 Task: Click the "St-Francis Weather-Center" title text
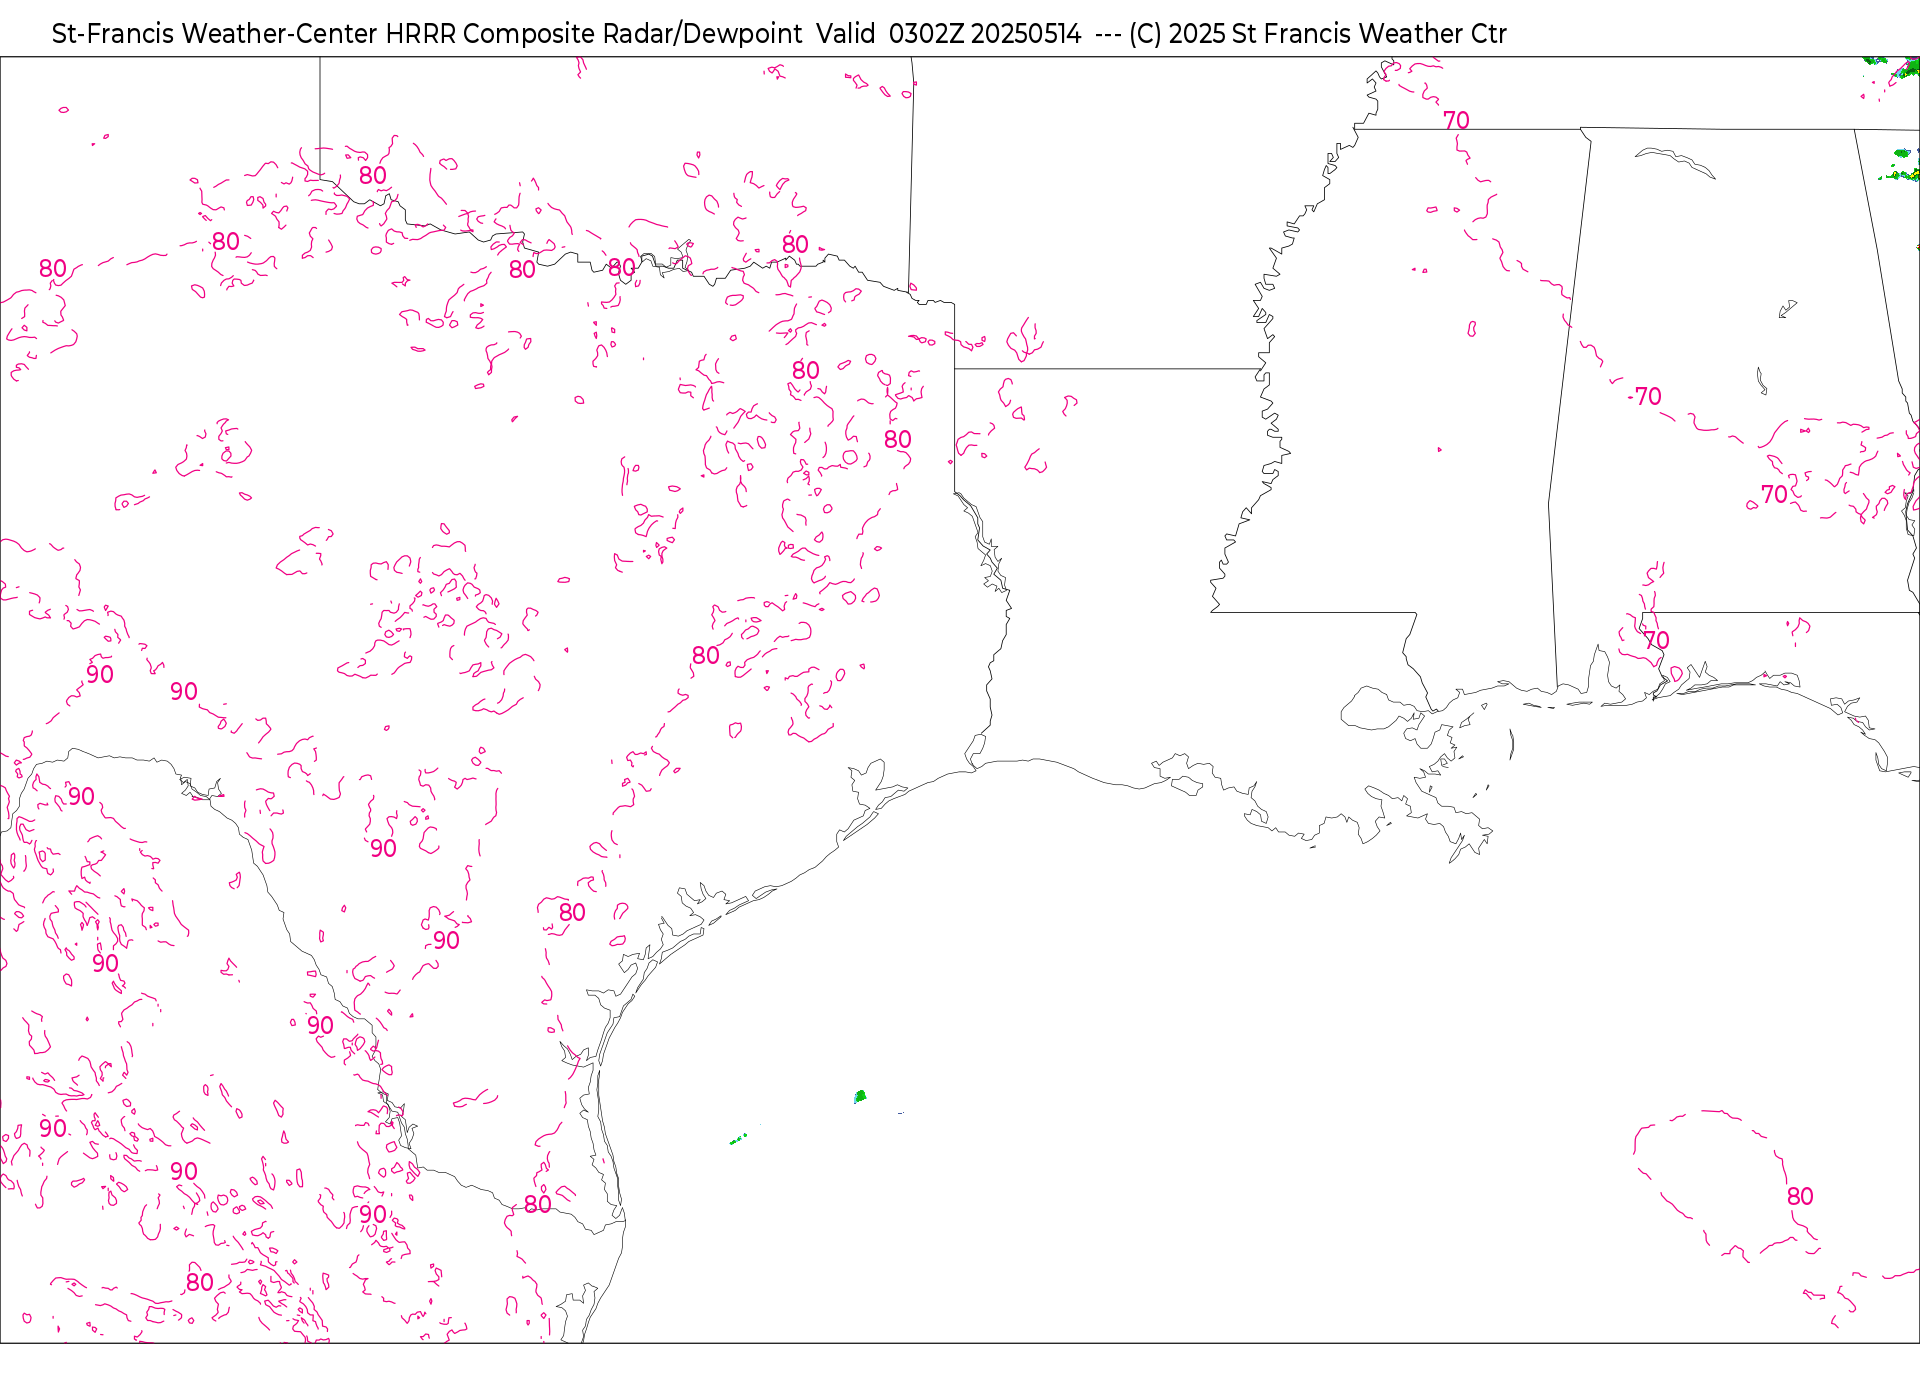coord(215,34)
